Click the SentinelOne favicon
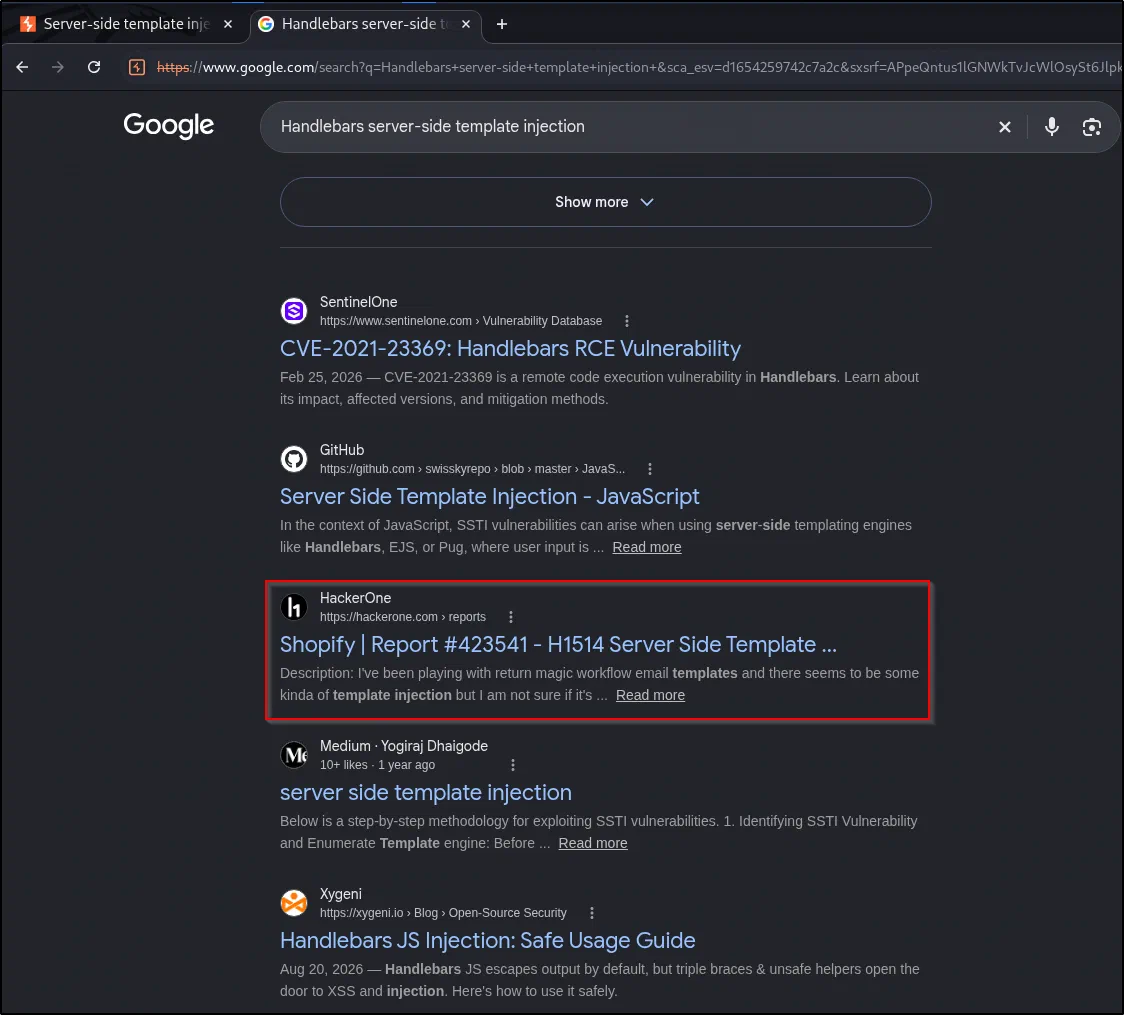 294,311
